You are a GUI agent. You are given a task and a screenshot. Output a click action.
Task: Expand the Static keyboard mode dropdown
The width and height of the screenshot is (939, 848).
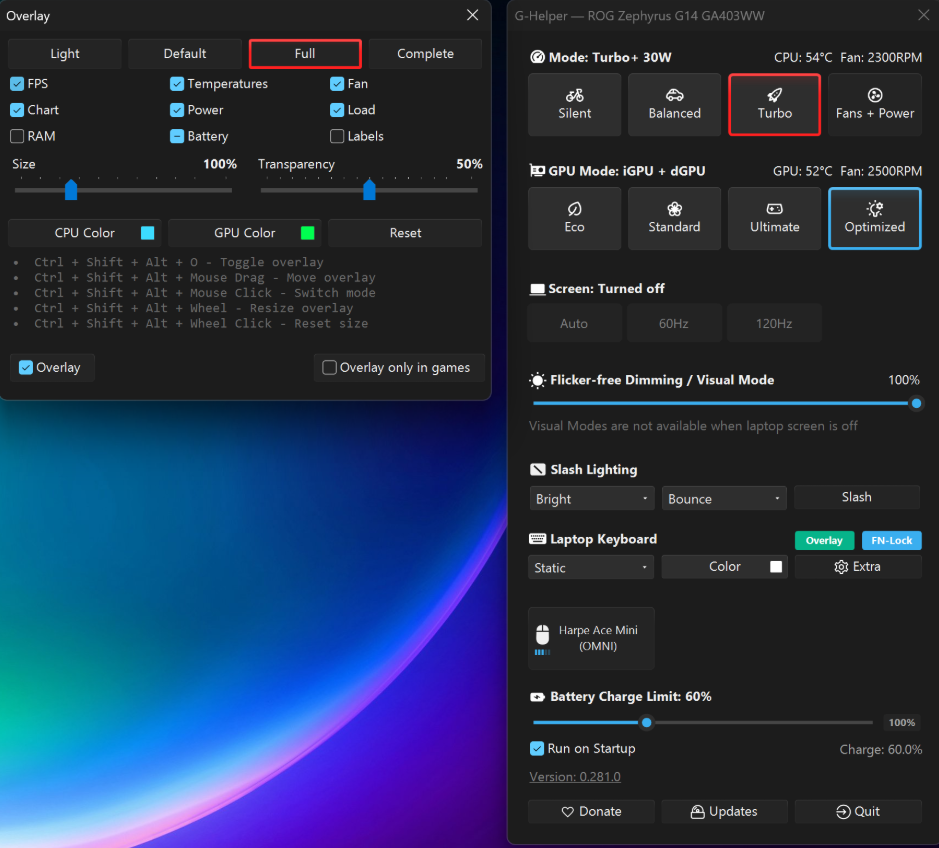point(590,567)
